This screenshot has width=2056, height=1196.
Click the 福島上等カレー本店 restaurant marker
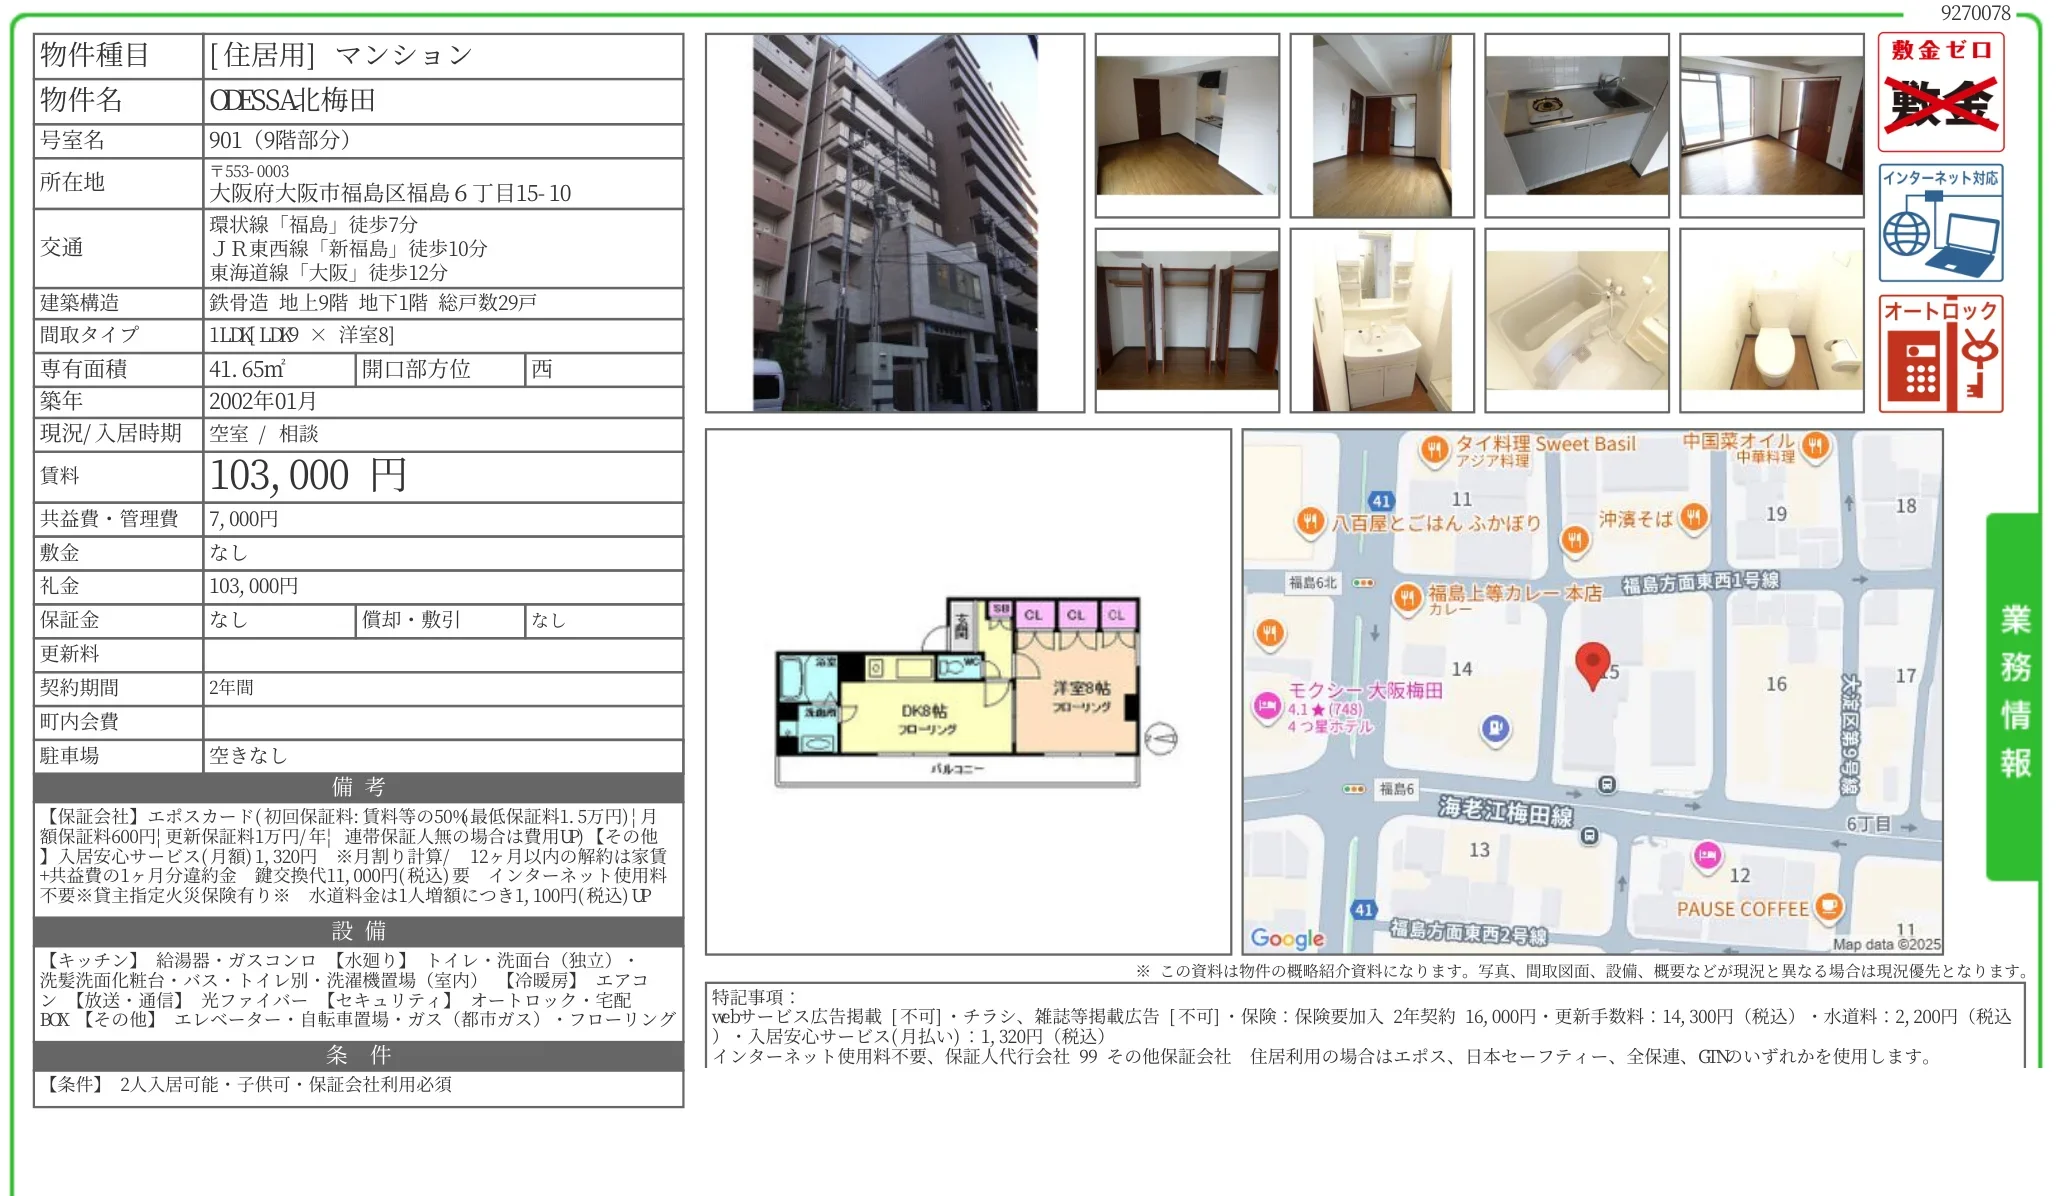tap(1407, 597)
